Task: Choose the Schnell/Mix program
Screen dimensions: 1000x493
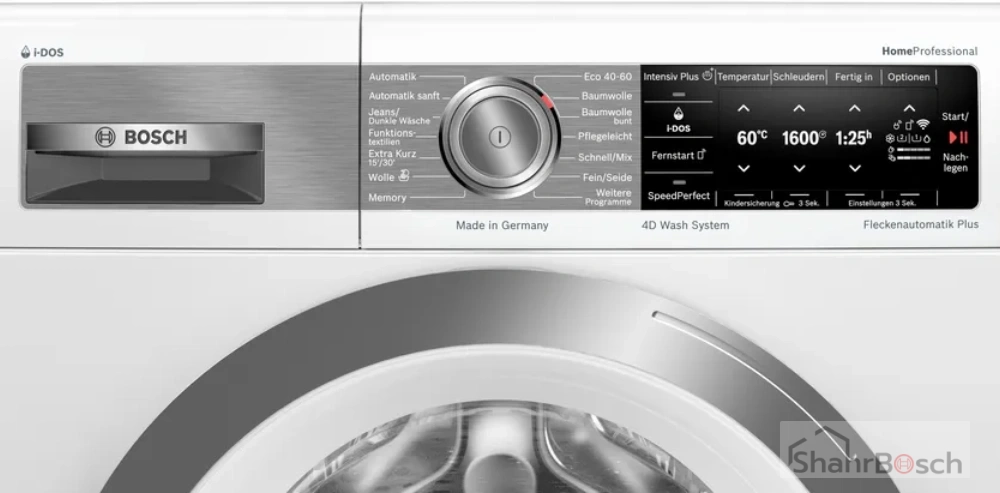Action: (605, 157)
